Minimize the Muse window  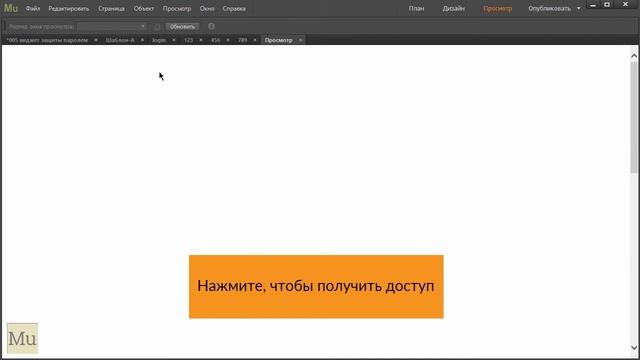point(593,5)
